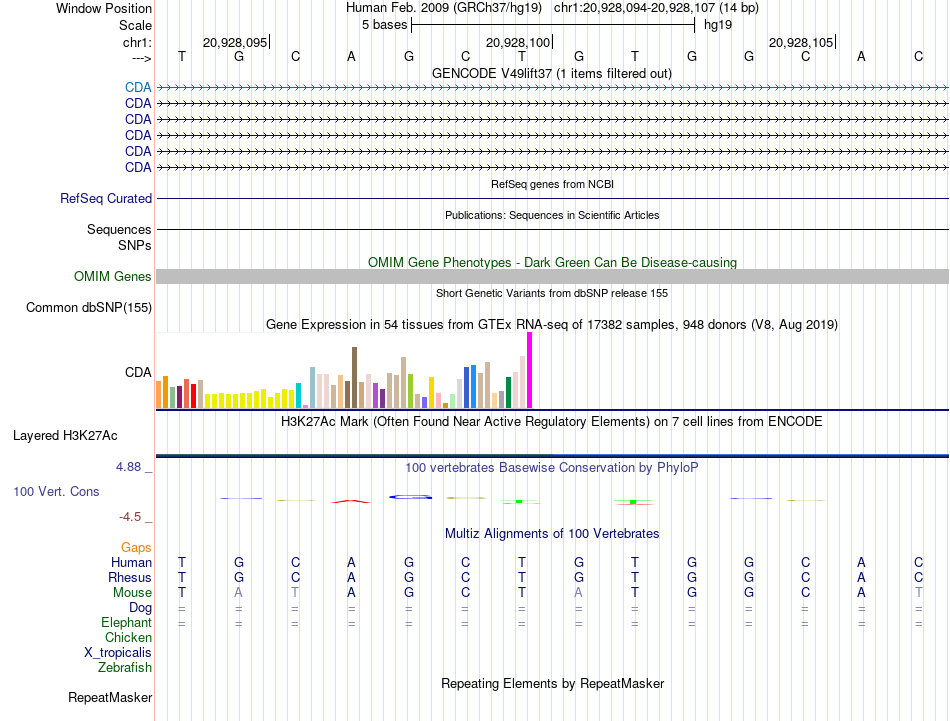This screenshot has width=950, height=721.
Task: Click Short Genetic Variants from dbSNP title
Action: tap(552, 293)
